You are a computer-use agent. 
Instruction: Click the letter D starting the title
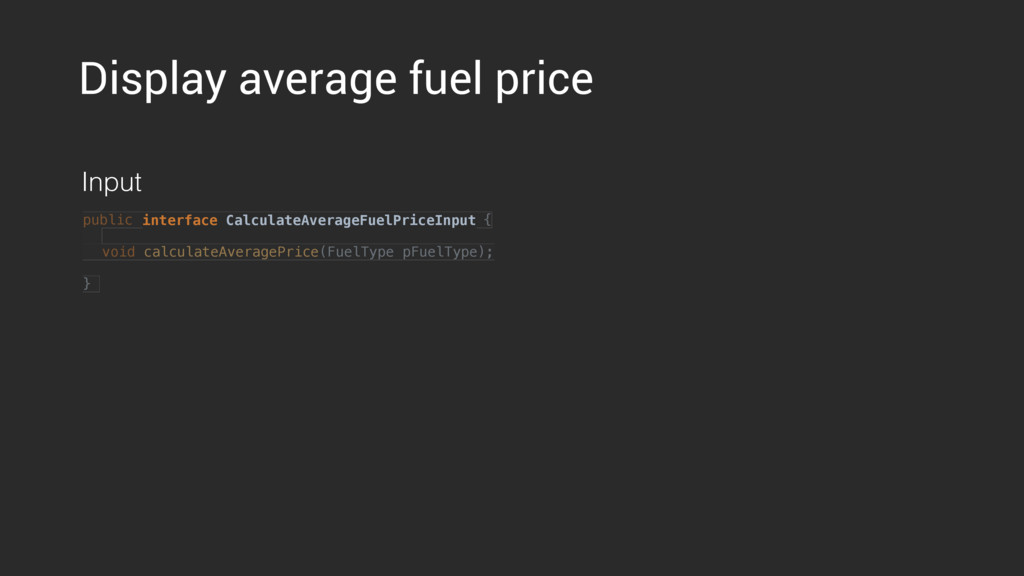point(93,78)
